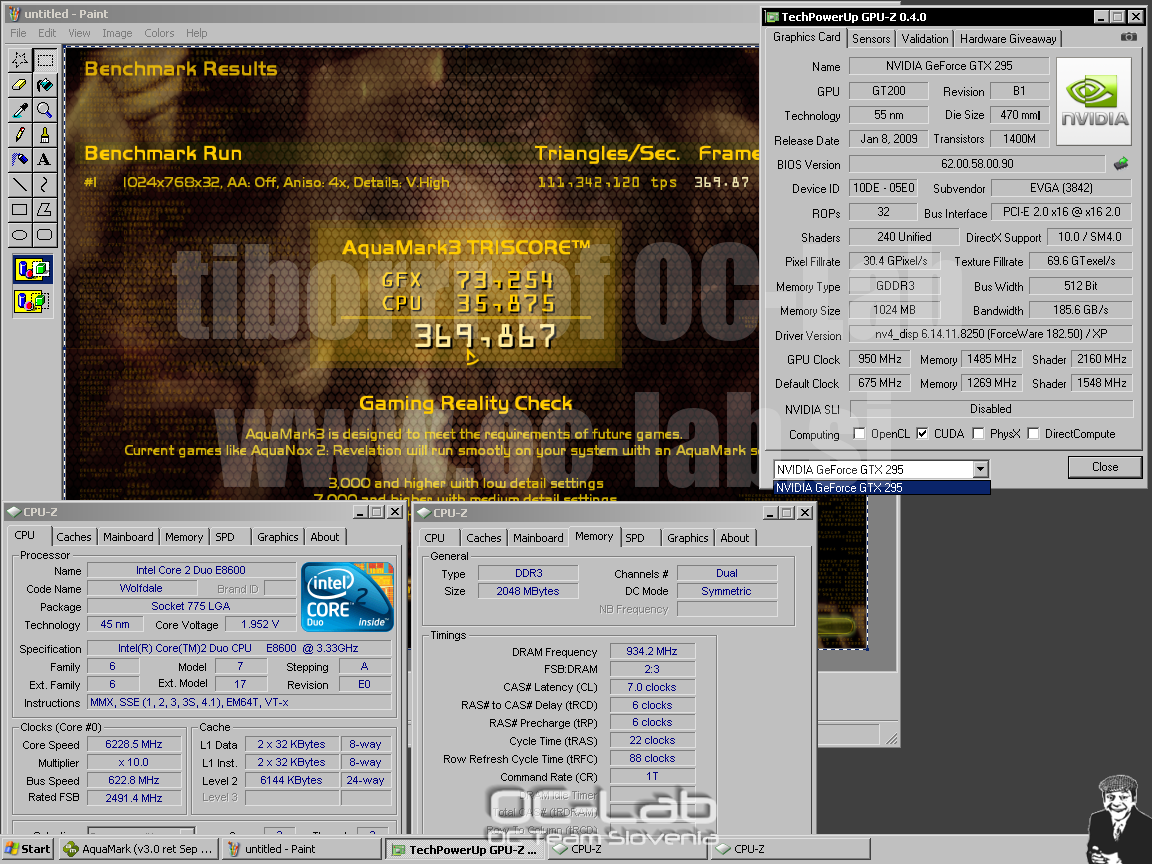This screenshot has height=864, width=1152.
Task: Enable the OpenCL checkbox in GPU-Z
Action: tap(859, 433)
